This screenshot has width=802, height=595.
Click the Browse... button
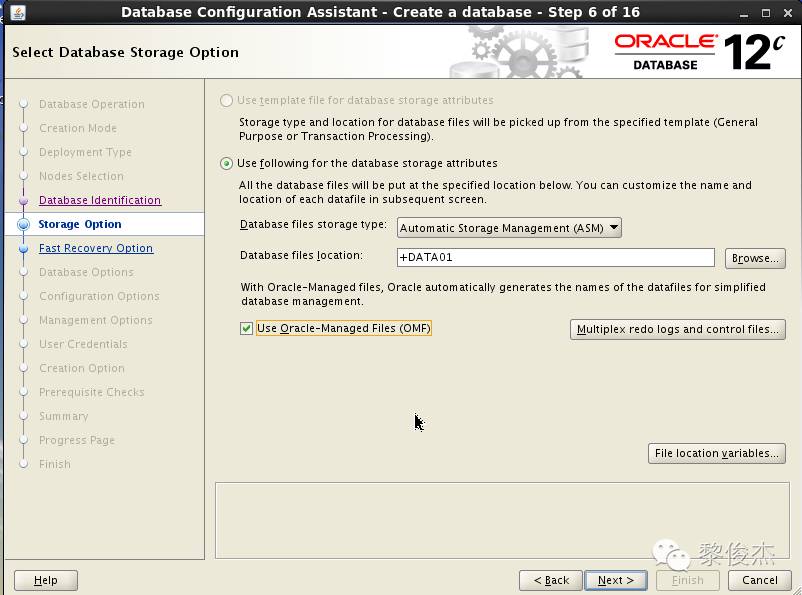tap(755, 258)
